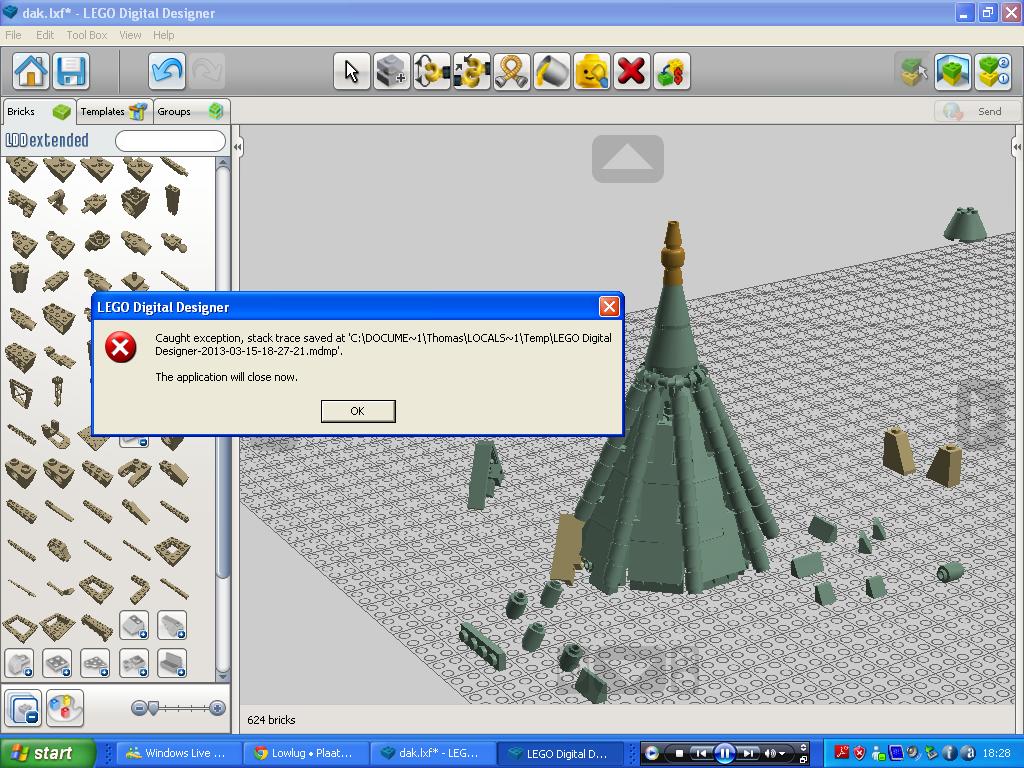Image resolution: width=1024 pixels, height=768 pixels.
Task: Click the collapse brick groups icon
Action: point(24,708)
